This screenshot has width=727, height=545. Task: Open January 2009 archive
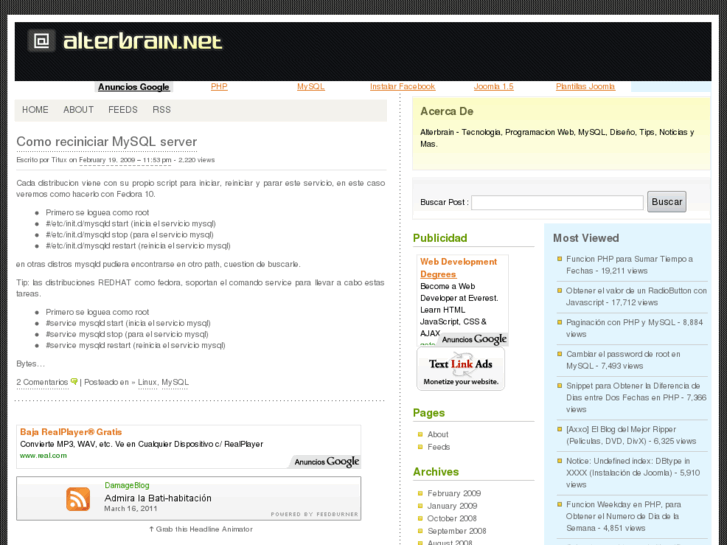(x=452, y=506)
